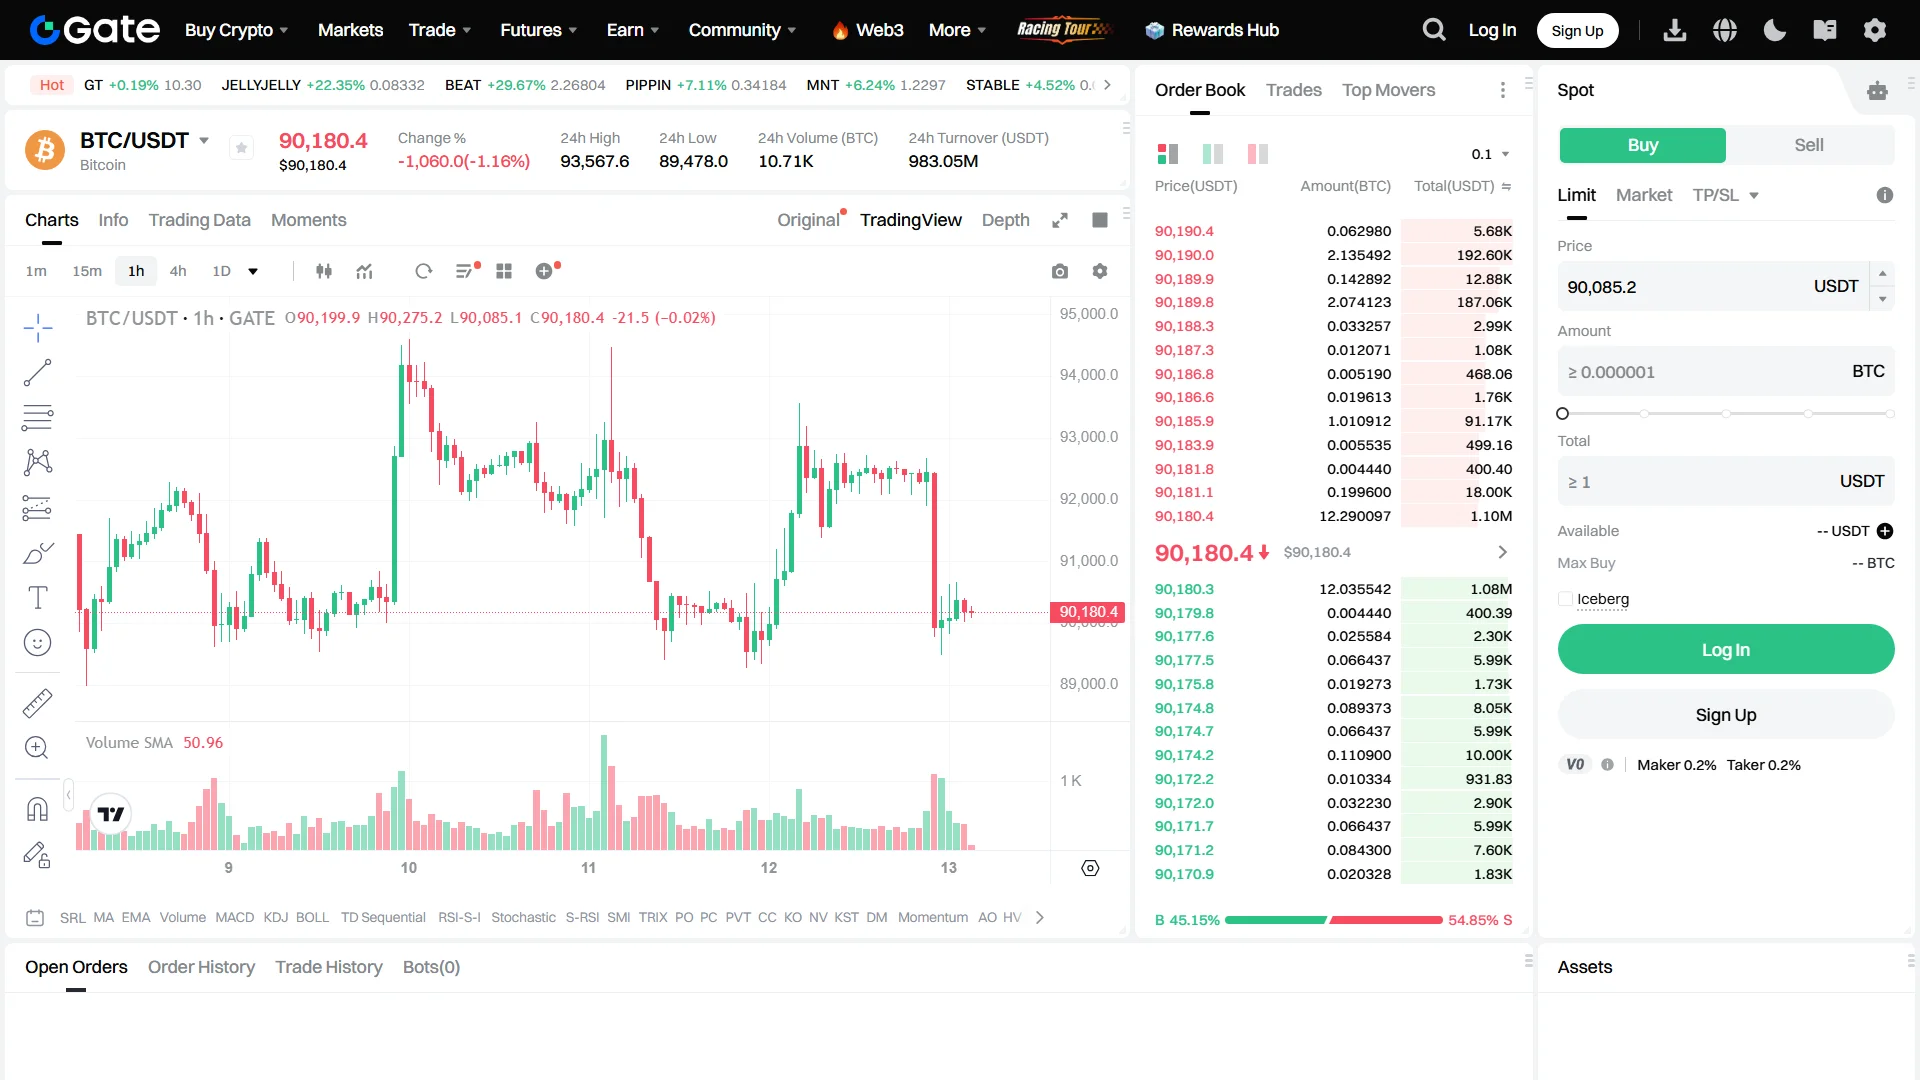Open the TP/SL dropdown
Screen dimensions: 1920x1080
coord(1726,195)
